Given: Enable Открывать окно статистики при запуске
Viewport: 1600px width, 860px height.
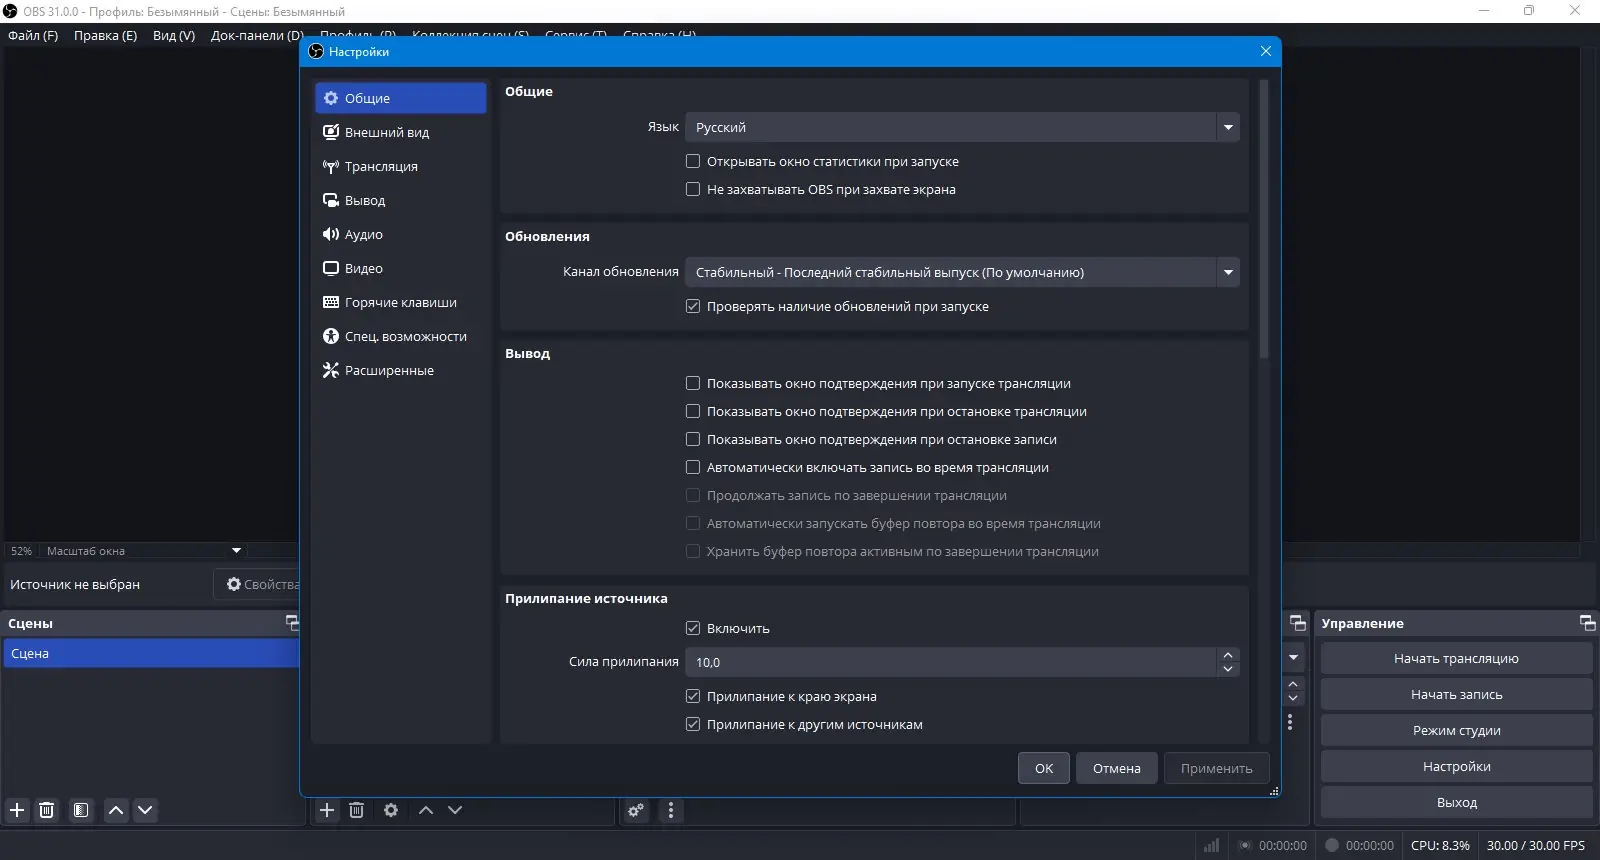Looking at the screenshot, I should click(693, 161).
